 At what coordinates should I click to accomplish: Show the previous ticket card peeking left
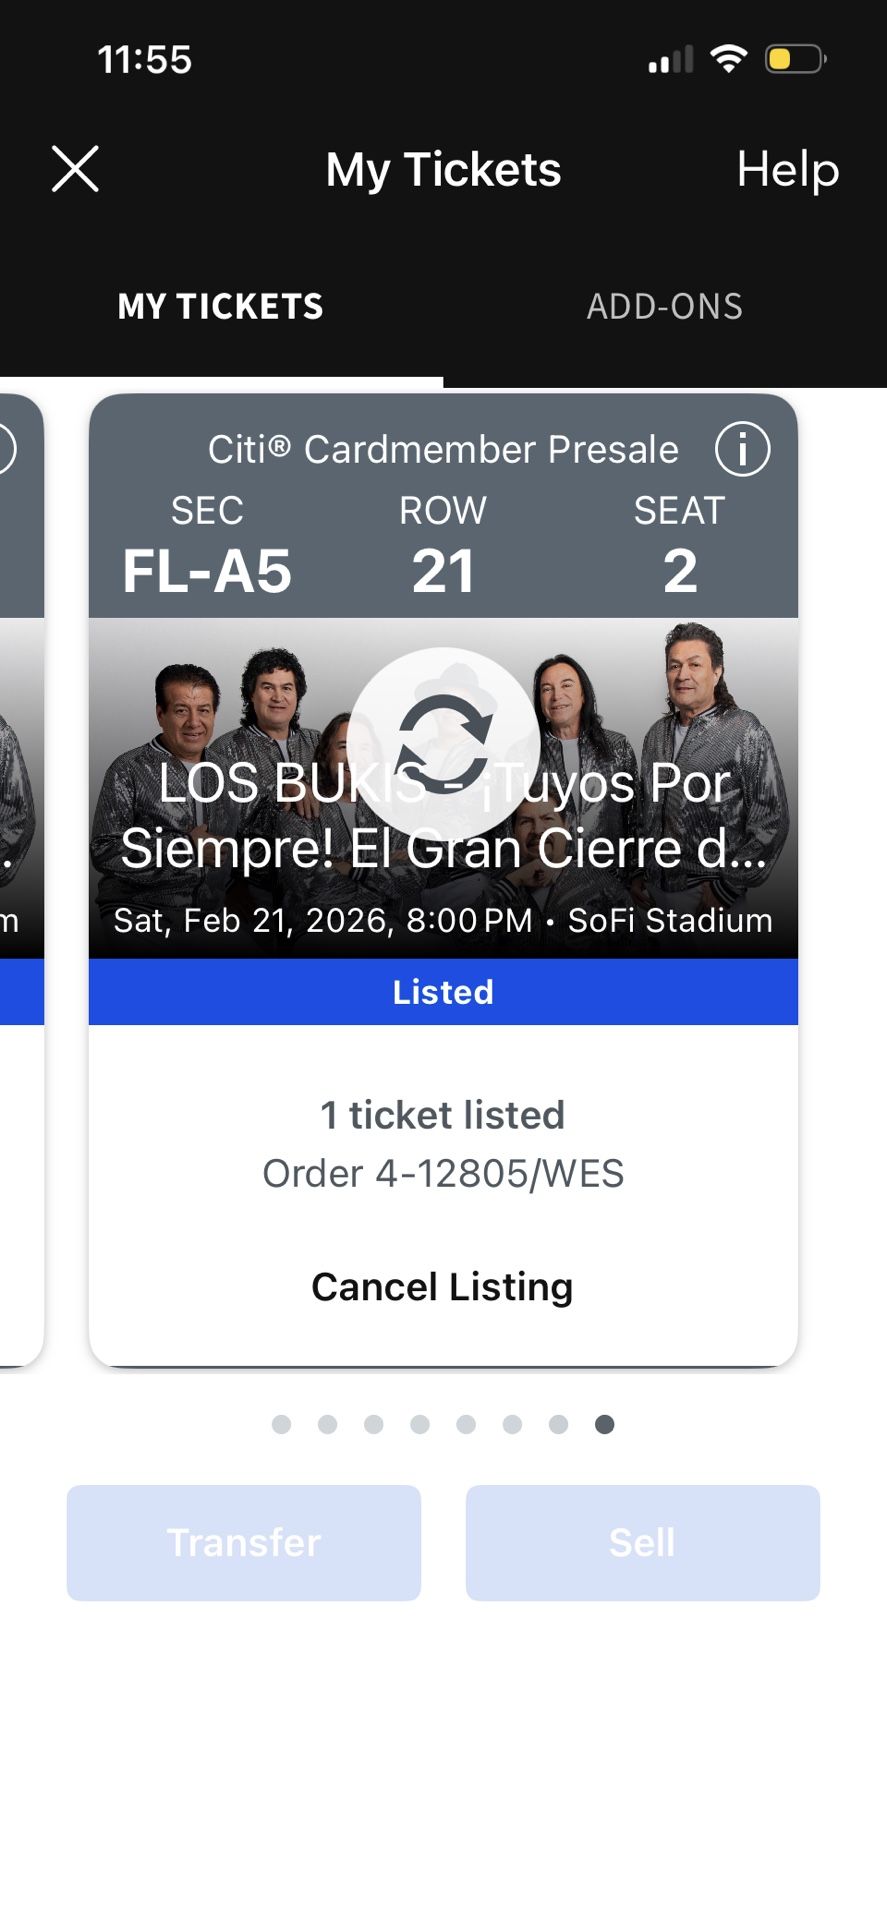coord(20,880)
